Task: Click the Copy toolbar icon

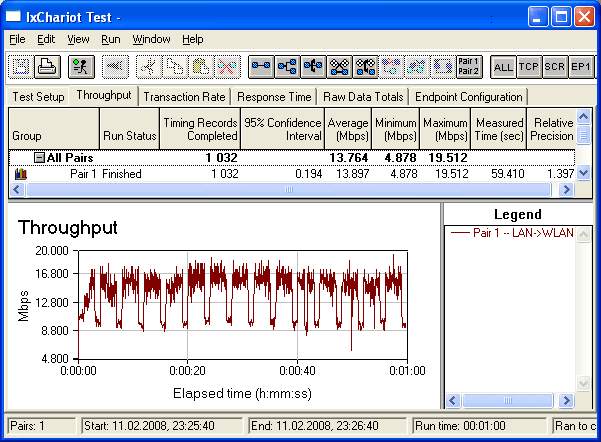Action: click(x=175, y=67)
